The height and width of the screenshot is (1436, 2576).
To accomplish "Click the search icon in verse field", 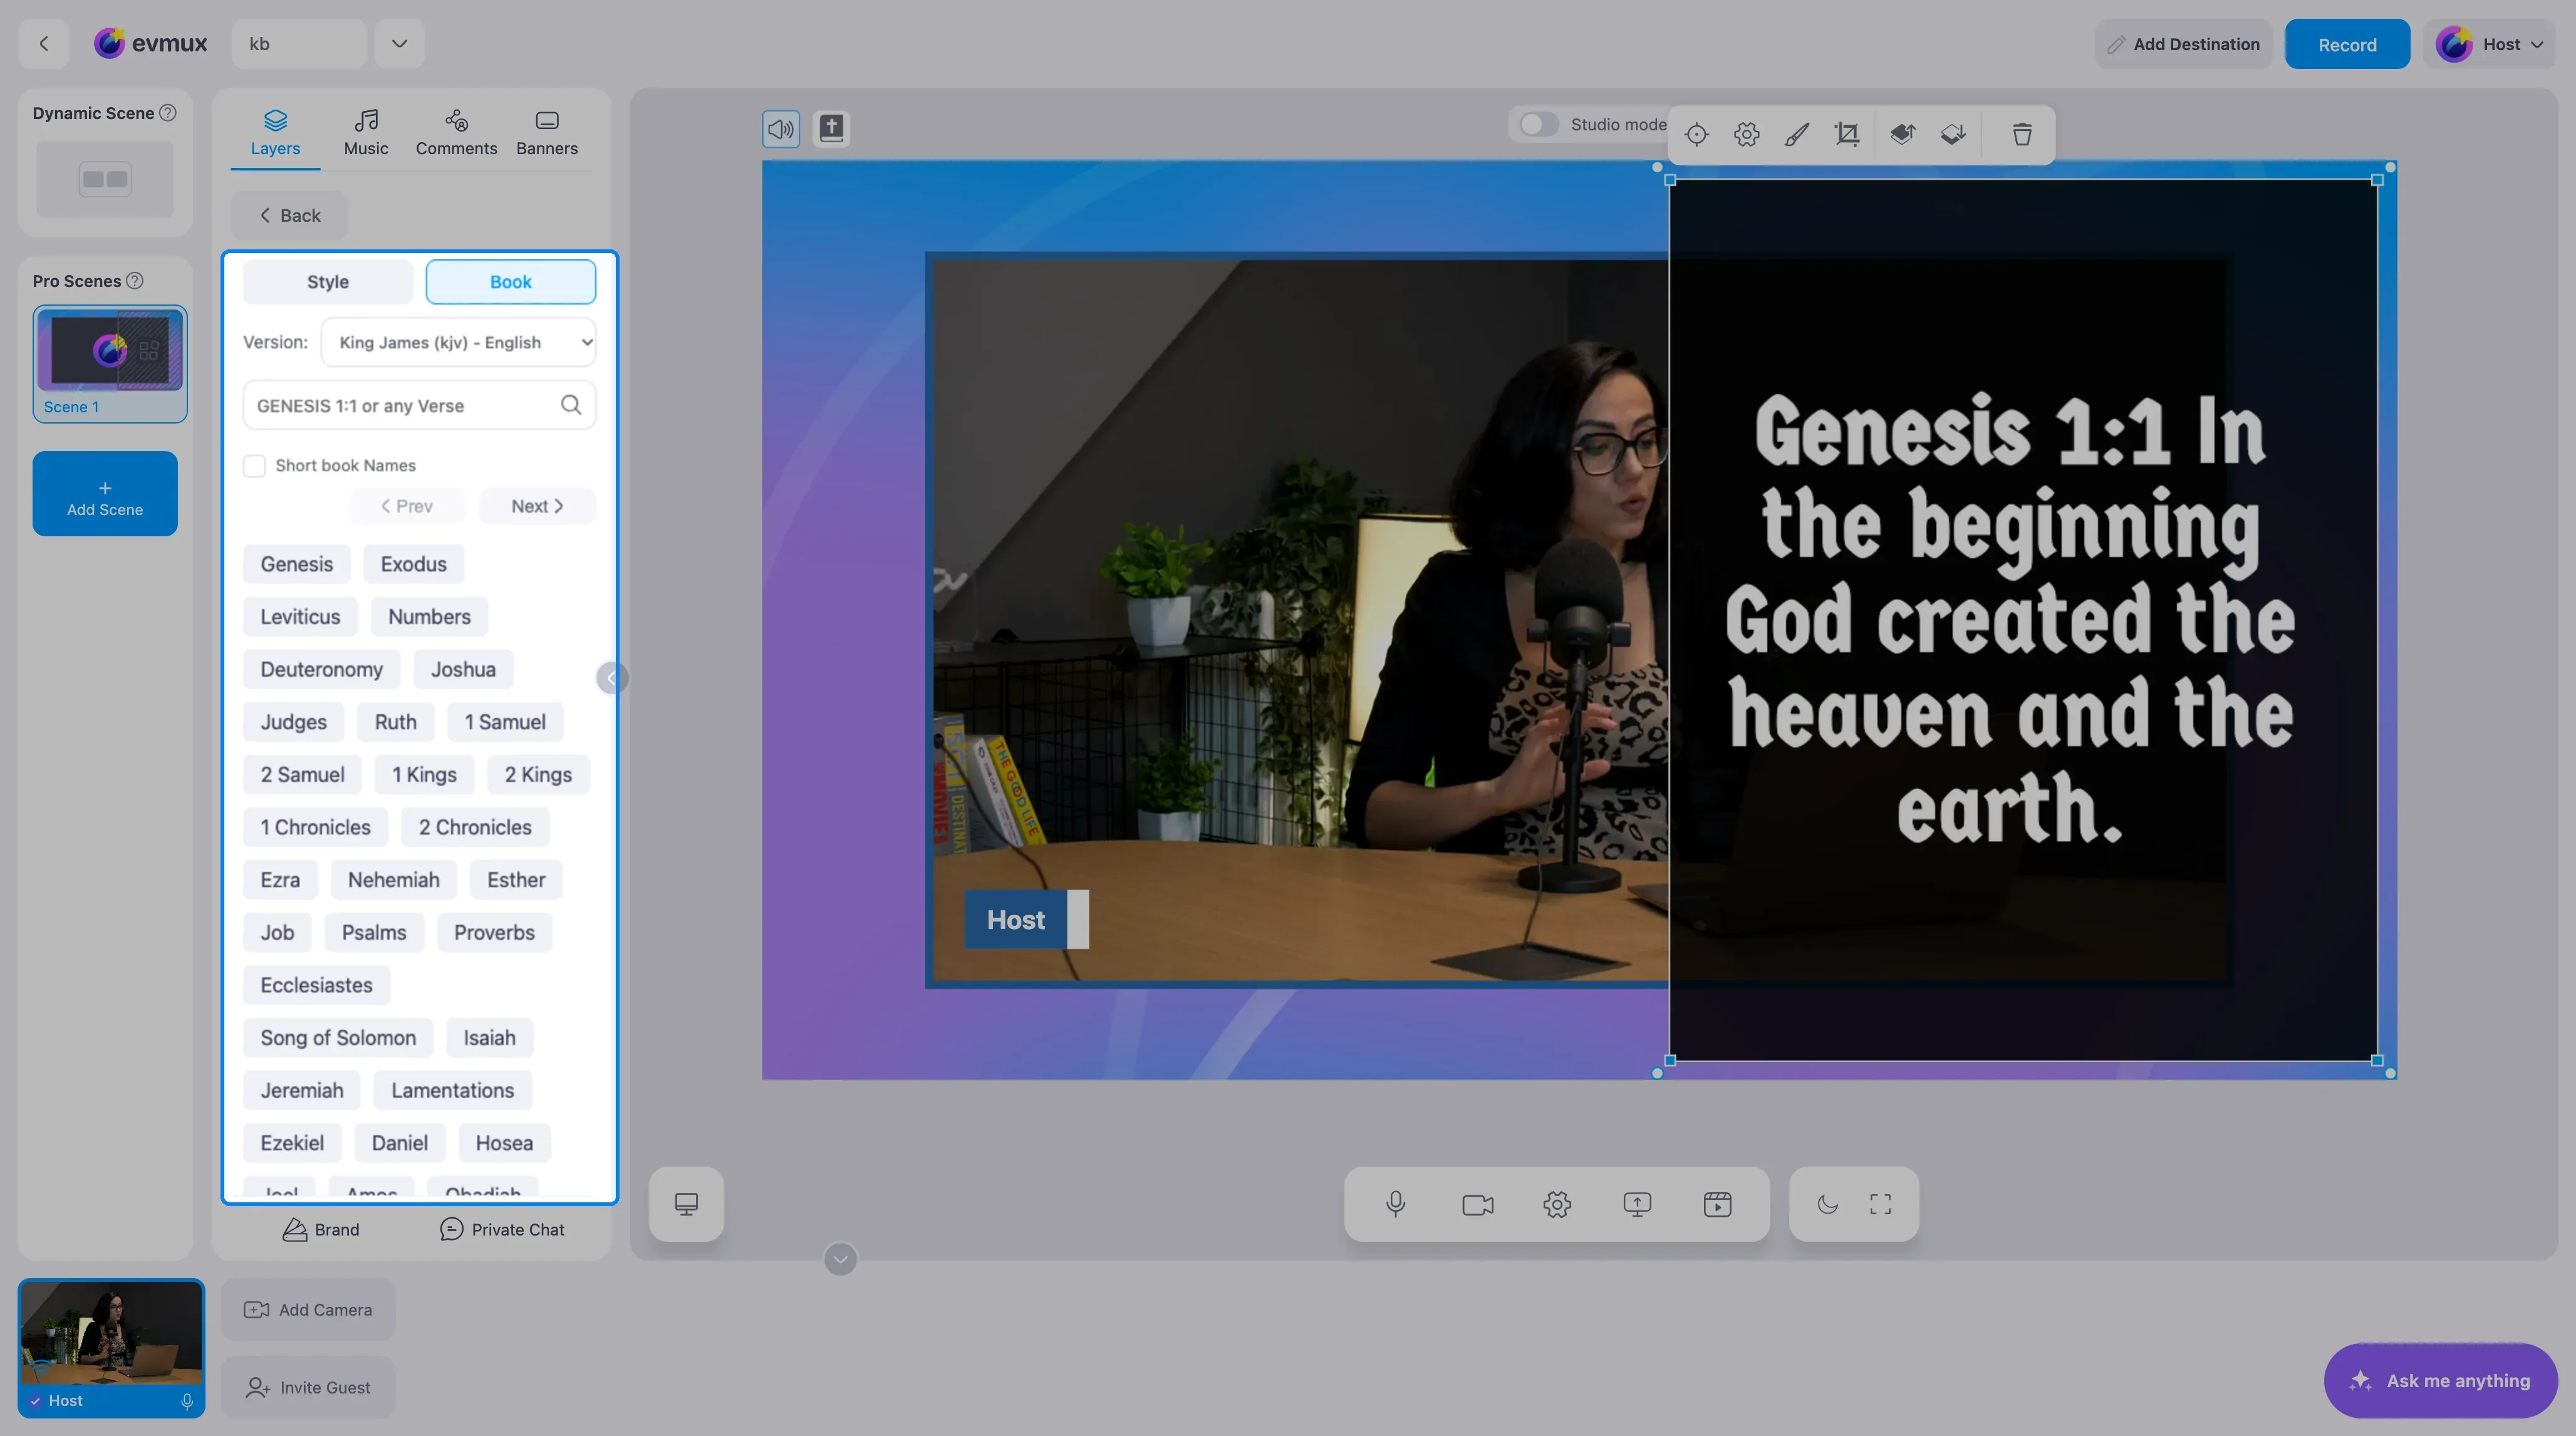I will [571, 405].
